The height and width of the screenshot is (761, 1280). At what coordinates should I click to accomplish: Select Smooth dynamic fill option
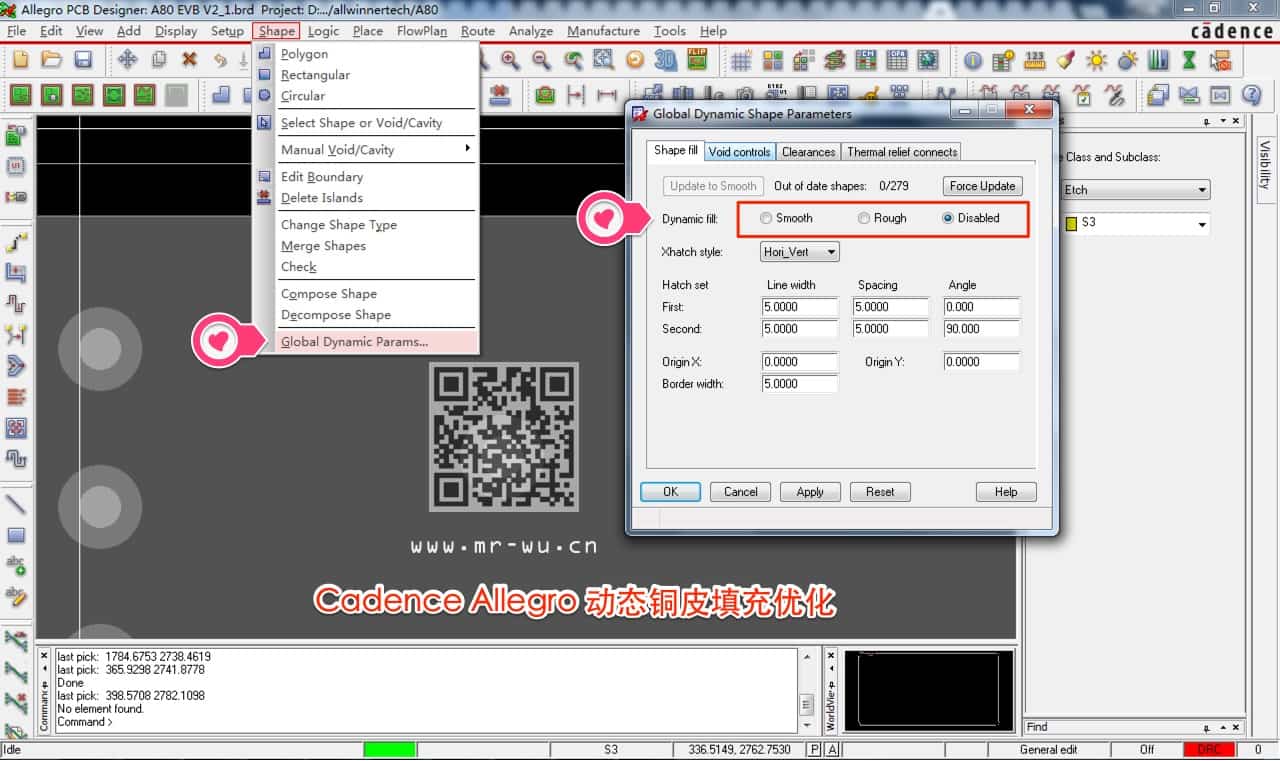[x=766, y=218]
